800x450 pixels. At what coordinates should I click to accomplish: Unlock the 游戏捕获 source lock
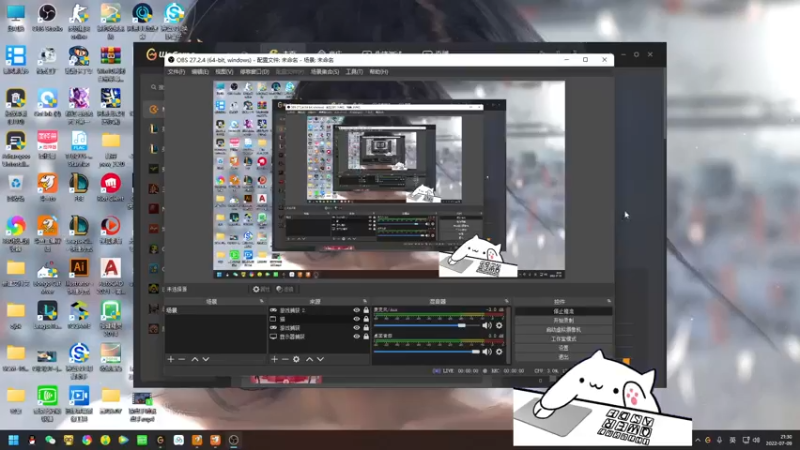pyautogui.click(x=366, y=328)
